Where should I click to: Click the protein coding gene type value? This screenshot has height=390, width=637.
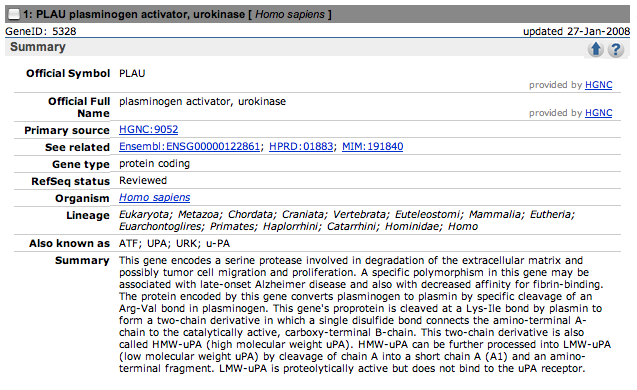point(154,164)
